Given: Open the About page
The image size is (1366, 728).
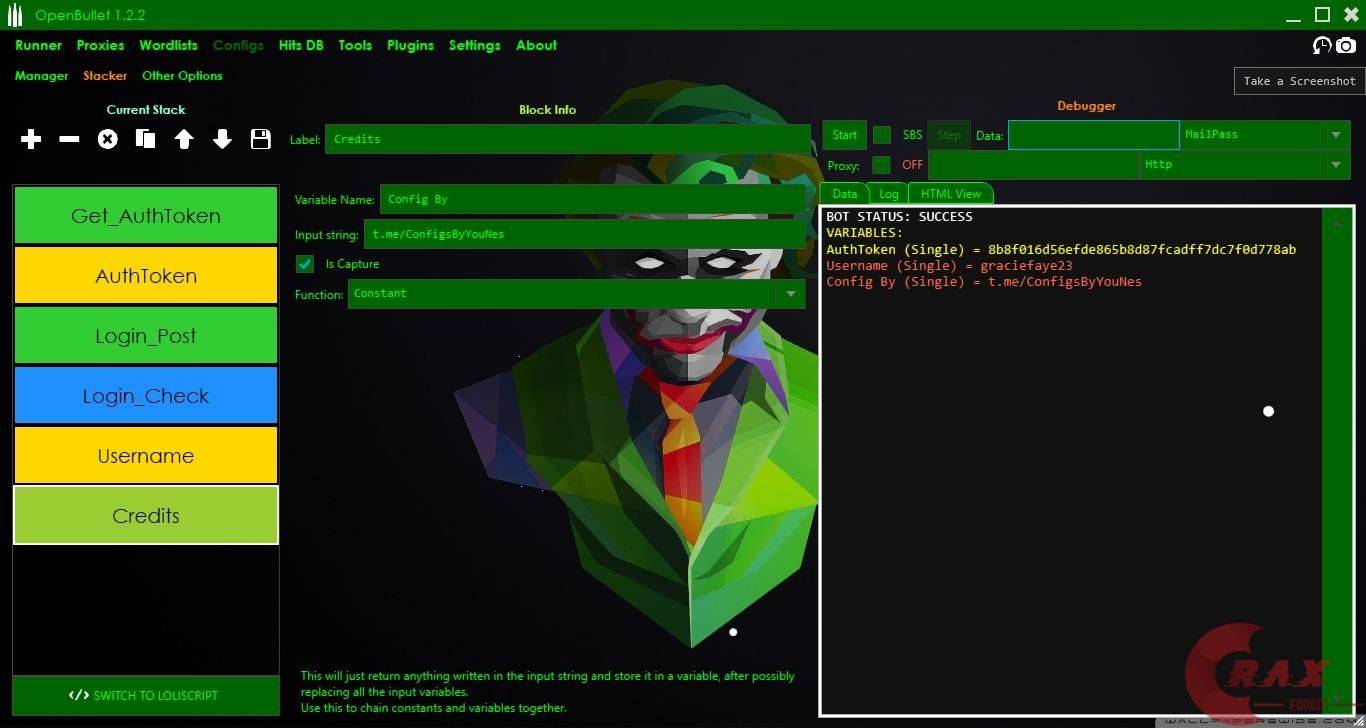Looking at the screenshot, I should [x=536, y=45].
